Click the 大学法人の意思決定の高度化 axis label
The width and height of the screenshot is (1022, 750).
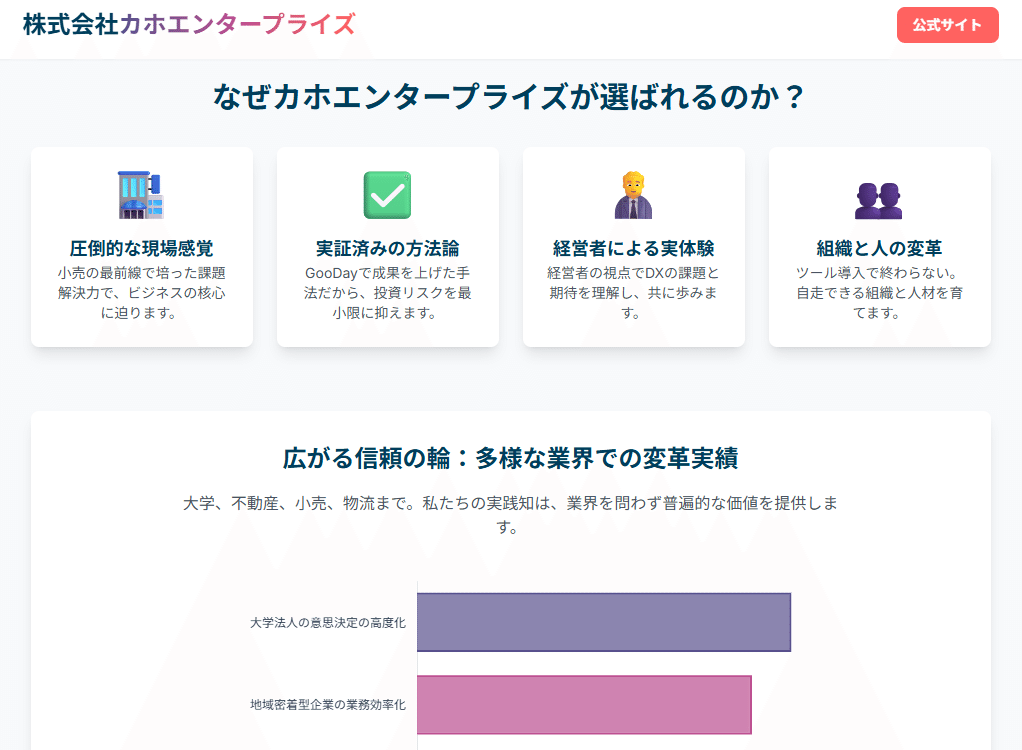coord(327,622)
